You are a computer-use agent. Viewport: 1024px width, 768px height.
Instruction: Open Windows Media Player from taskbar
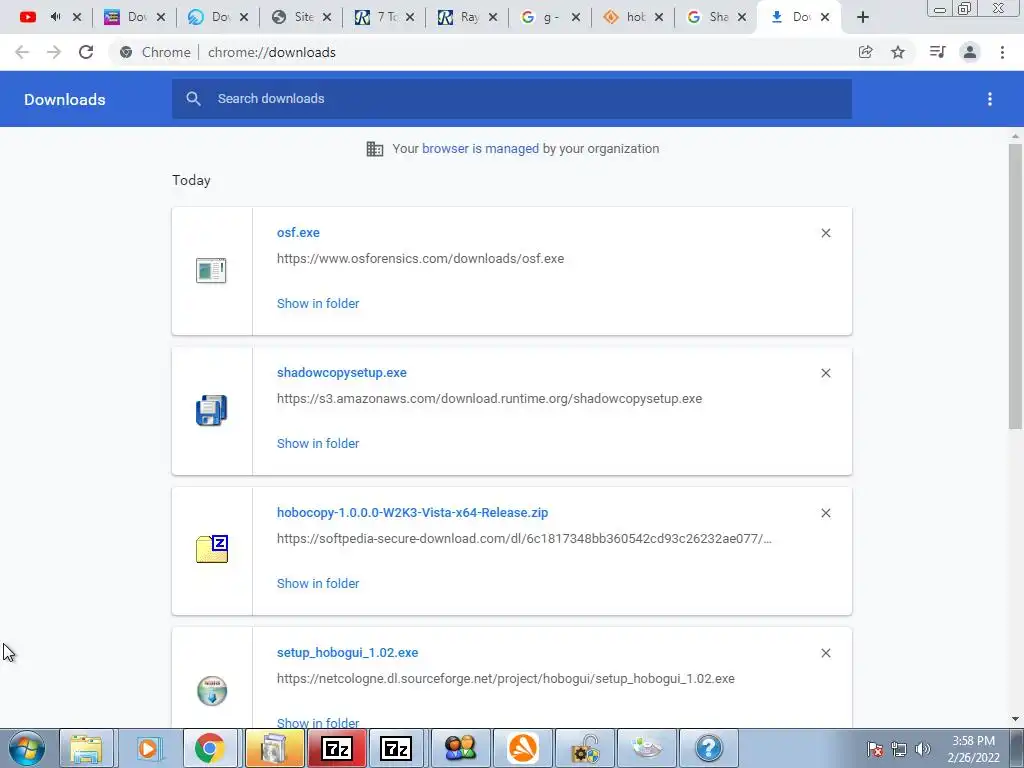pos(148,748)
